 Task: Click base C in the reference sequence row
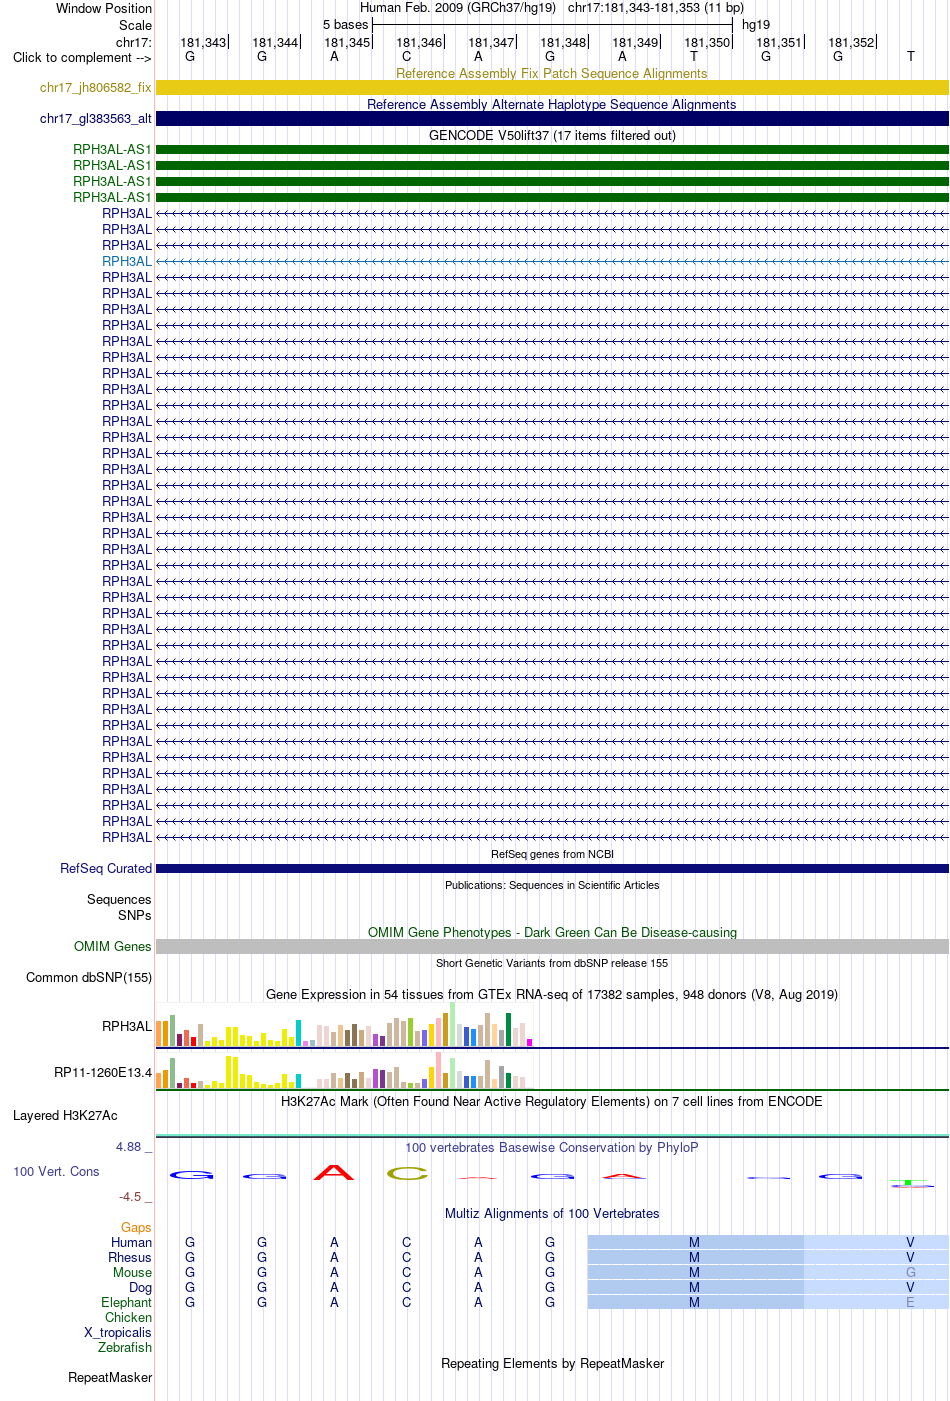[406, 56]
